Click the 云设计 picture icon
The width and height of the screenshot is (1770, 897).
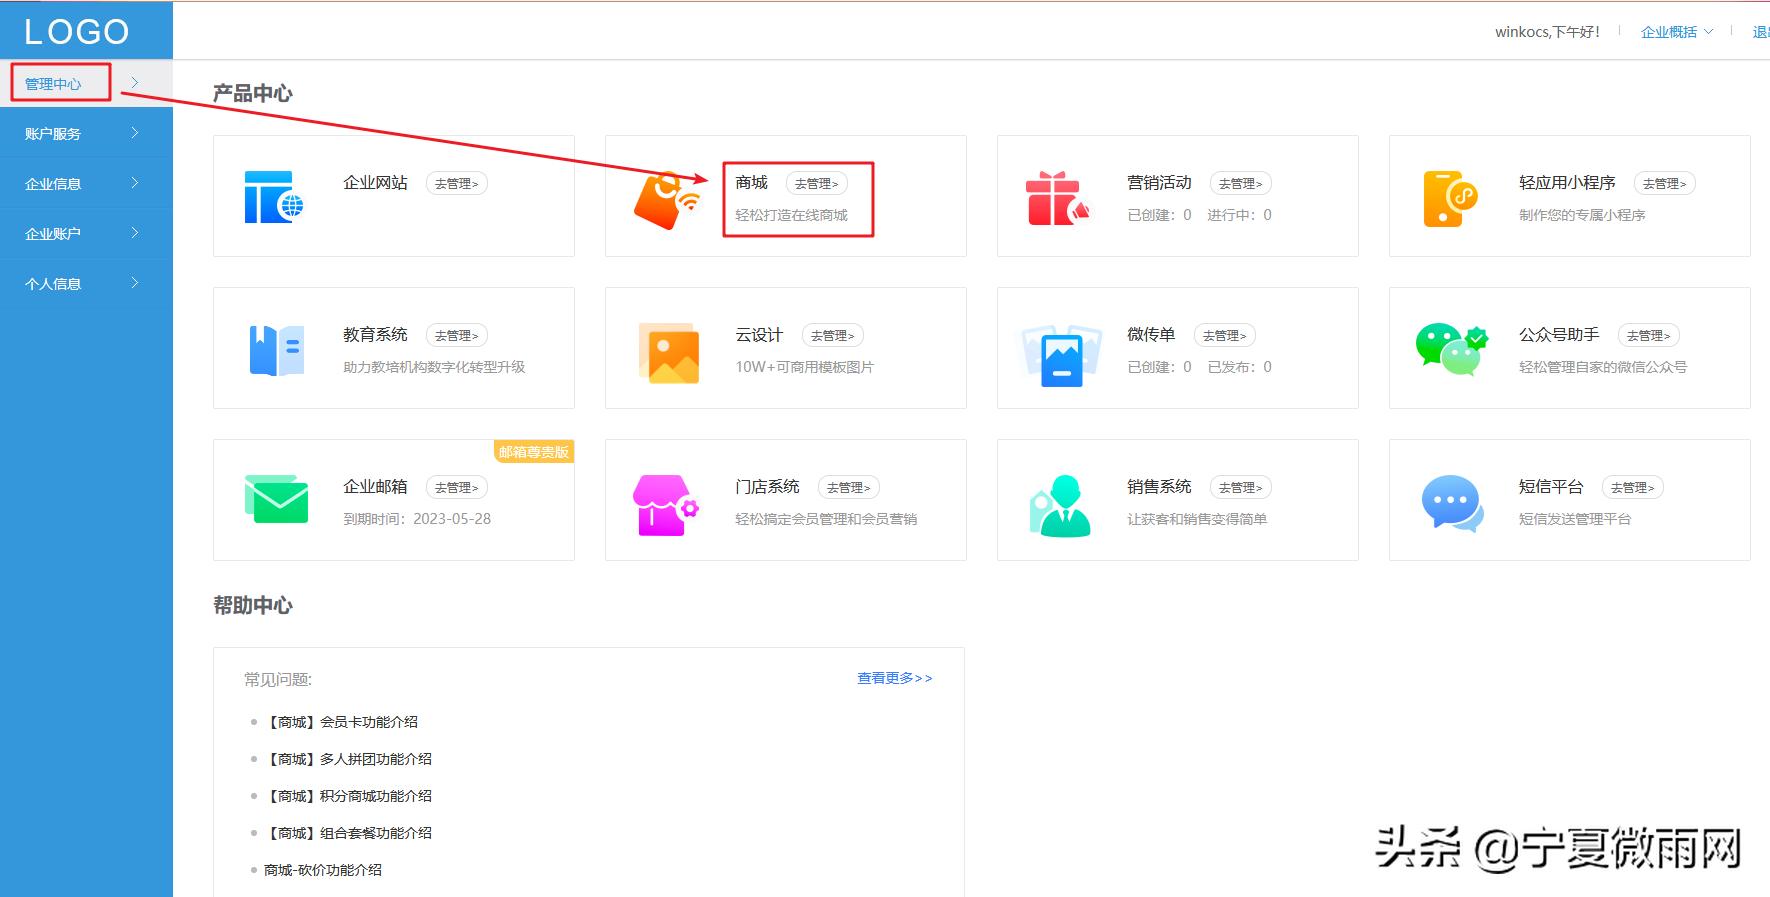click(x=668, y=353)
